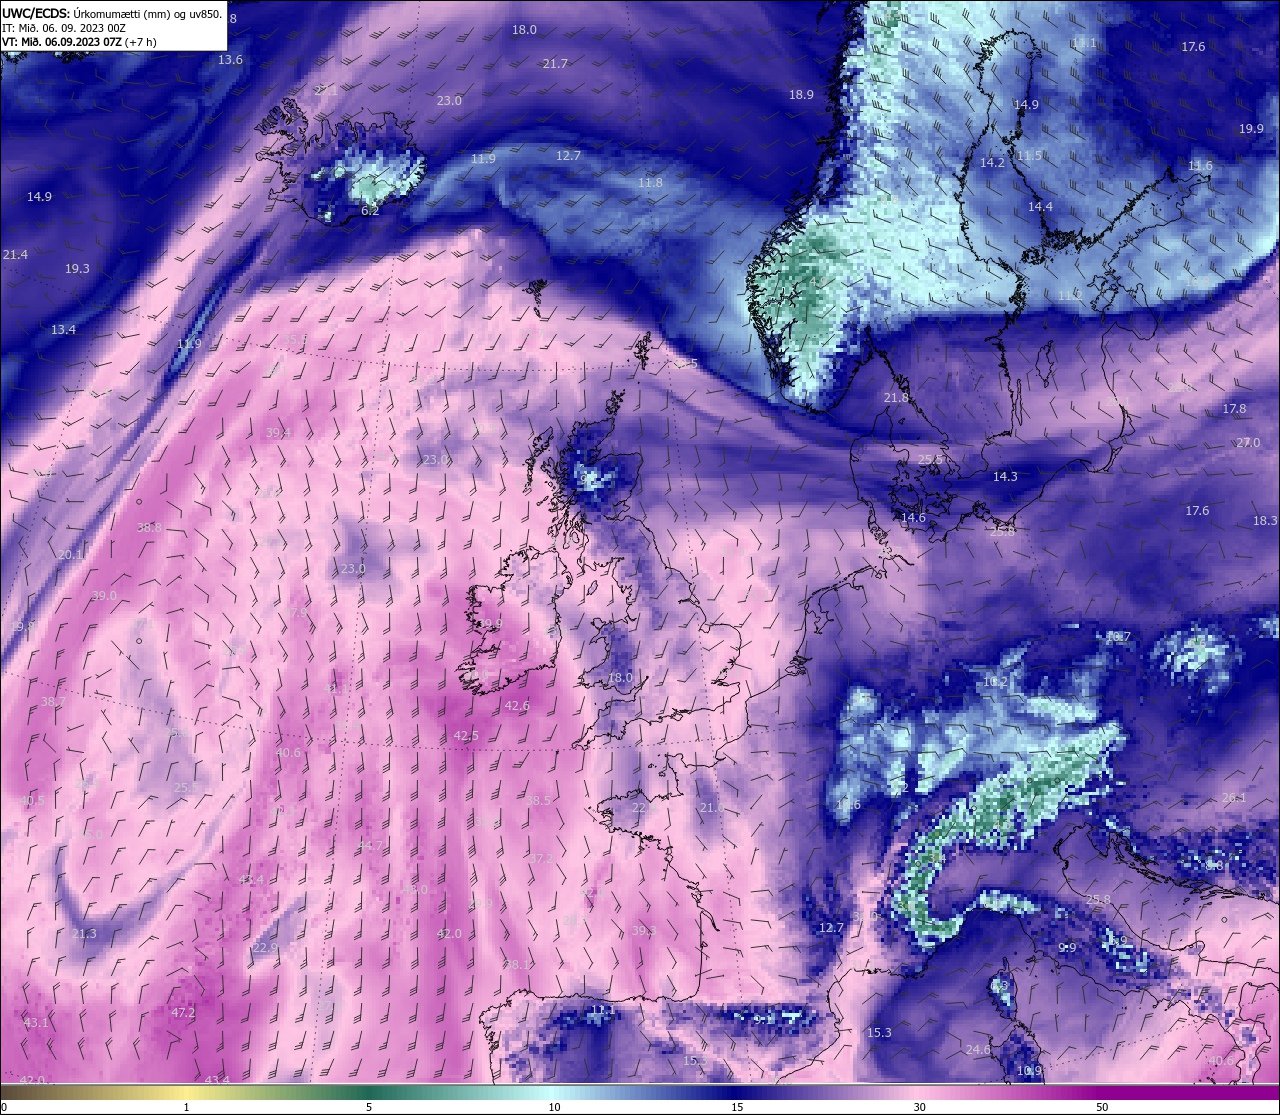Click the 43.1 value label
This screenshot has width=1280, height=1115.
click(35, 1023)
